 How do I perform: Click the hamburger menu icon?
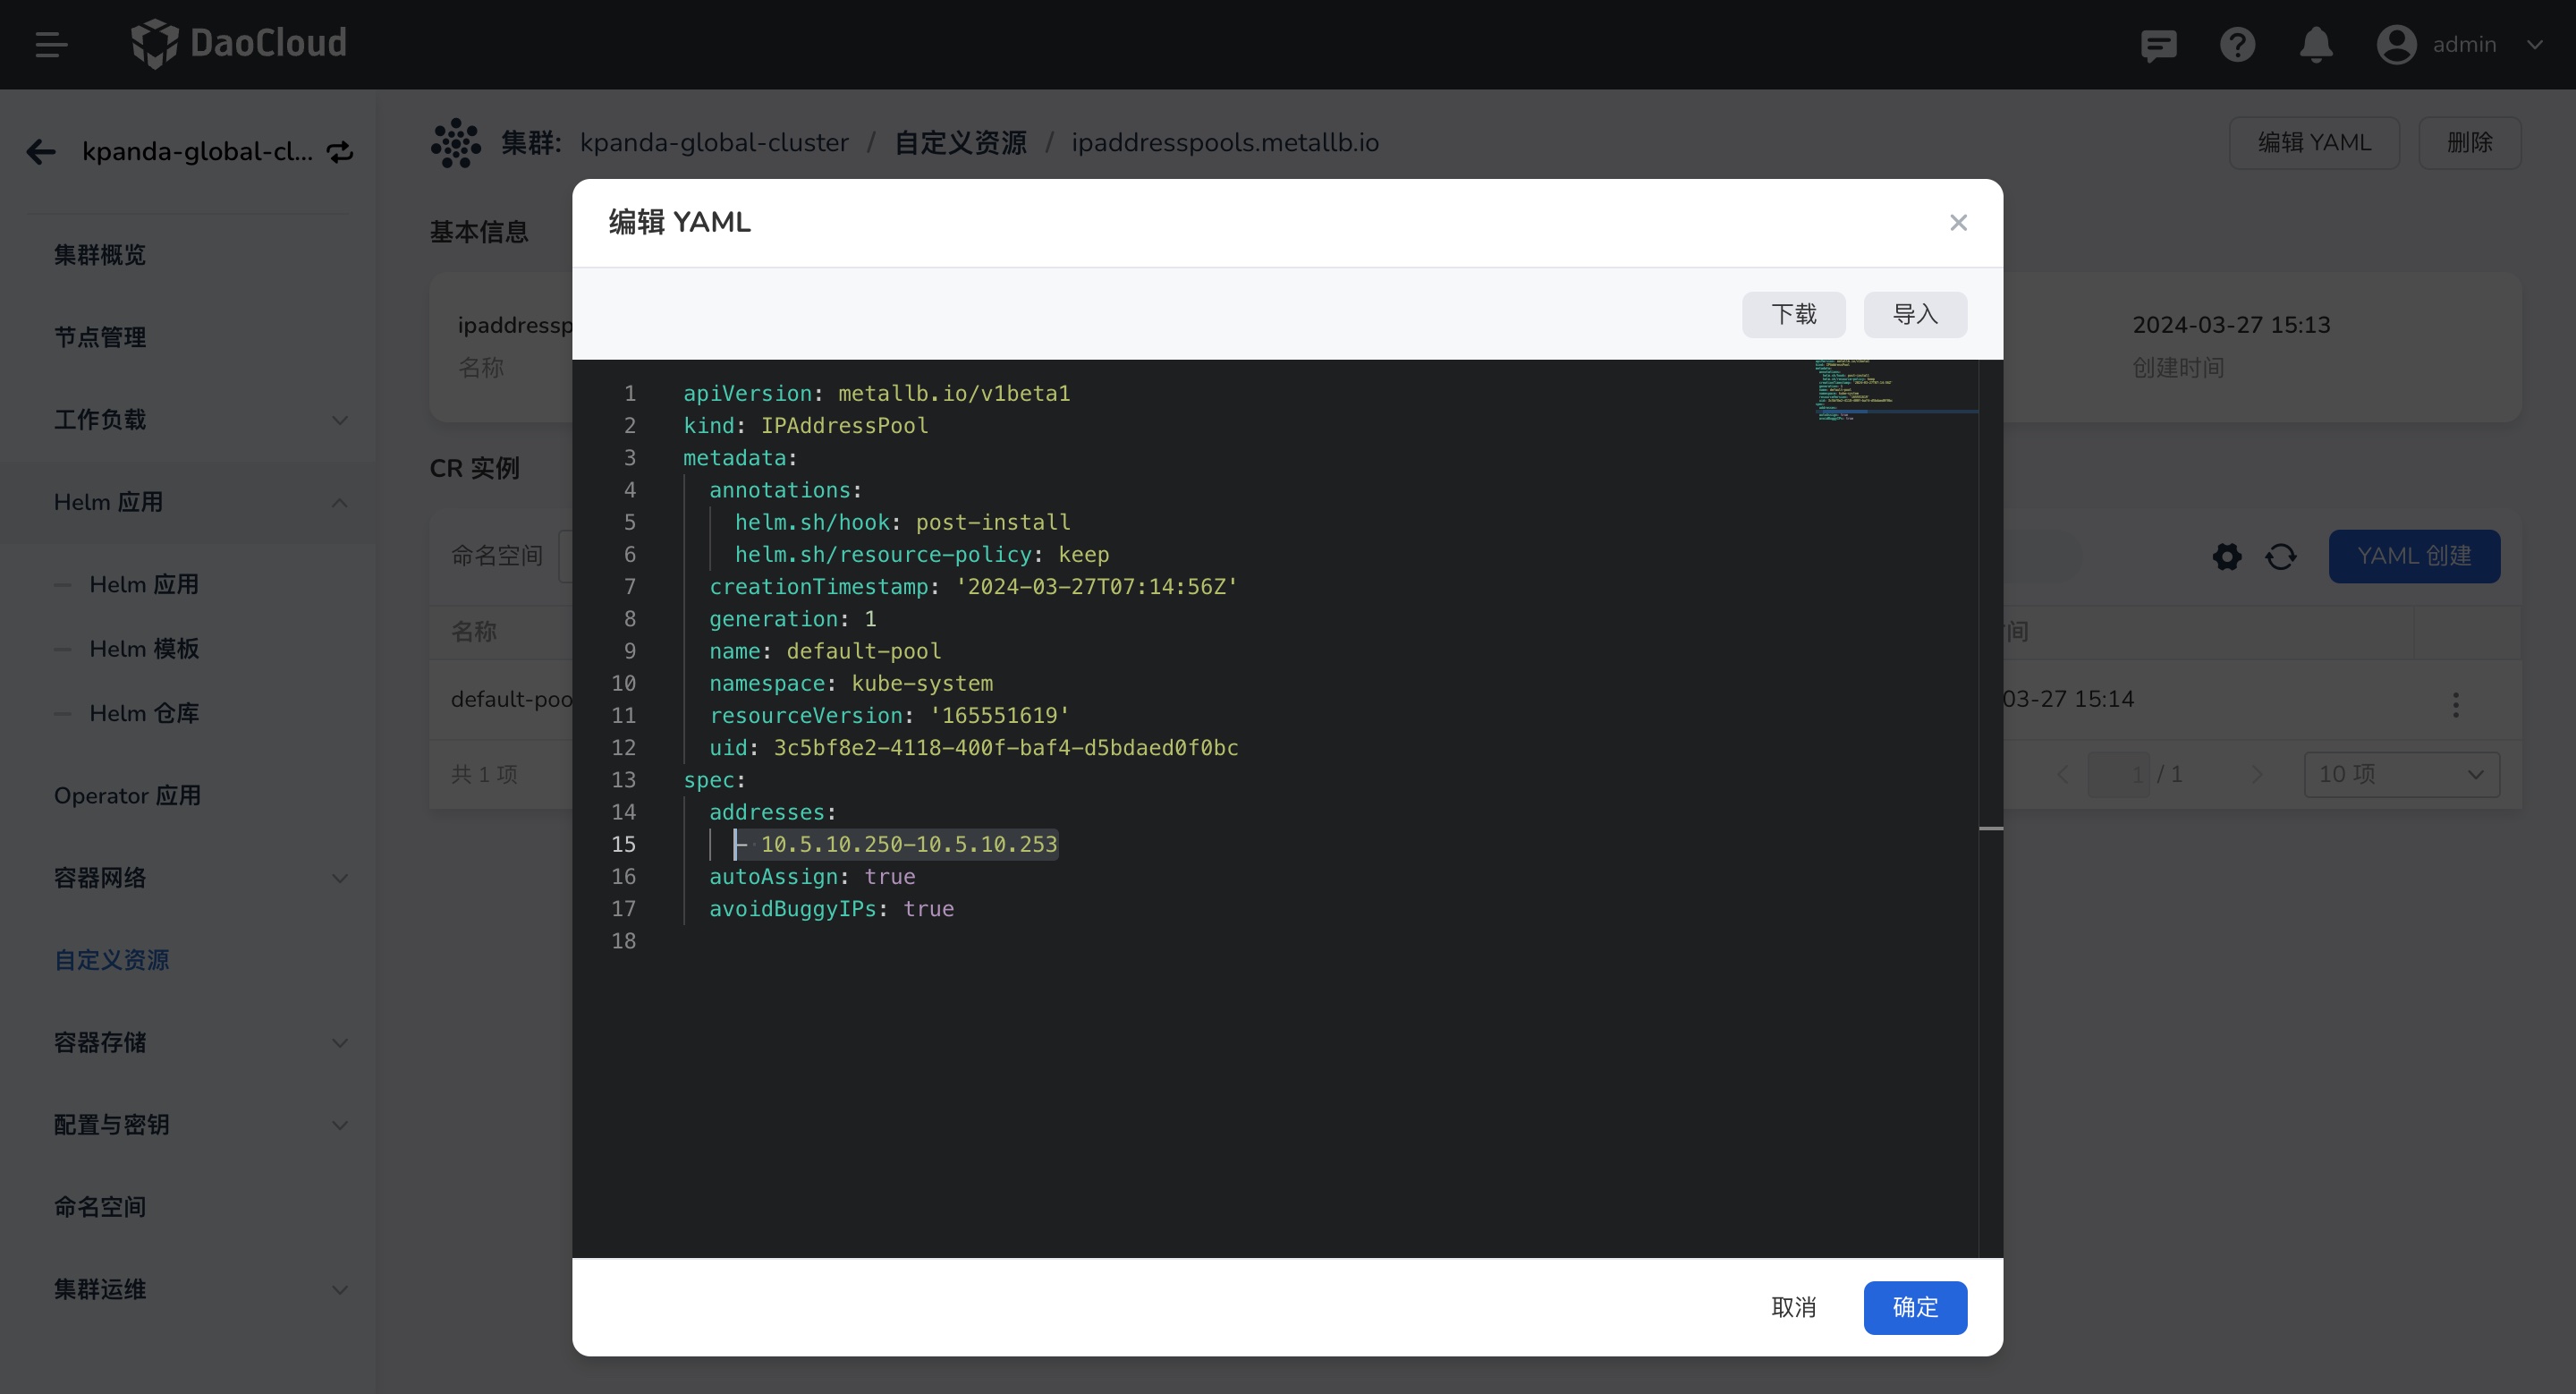[51, 44]
